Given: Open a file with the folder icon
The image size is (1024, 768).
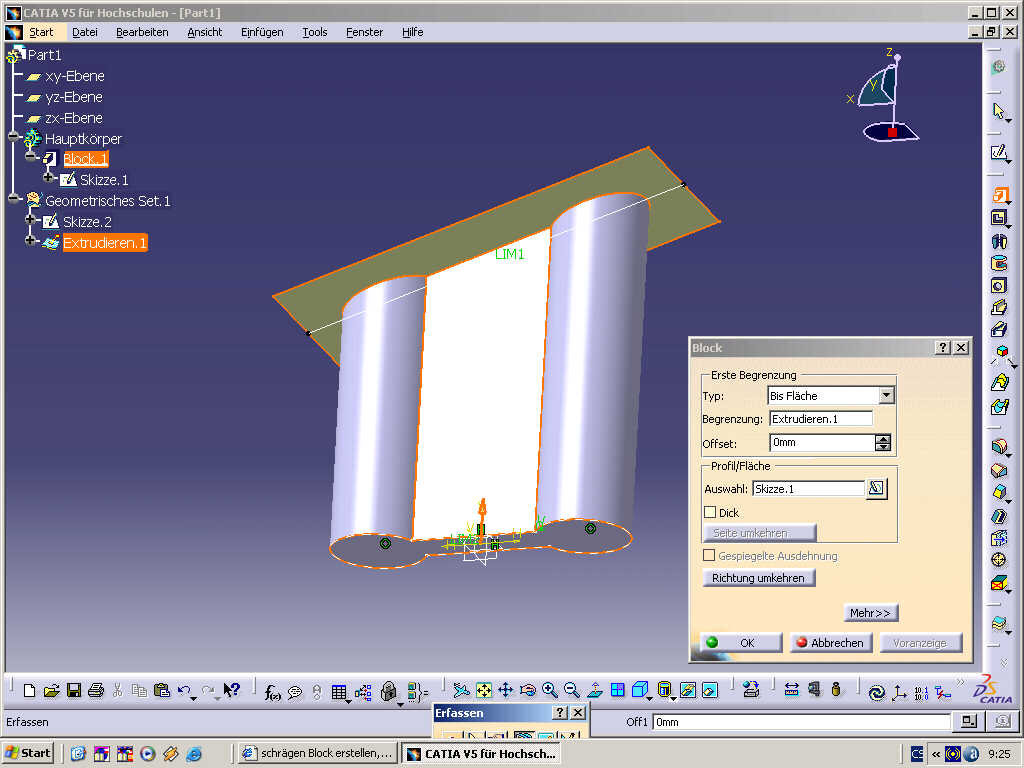Looking at the screenshot, I should (52, 690).
